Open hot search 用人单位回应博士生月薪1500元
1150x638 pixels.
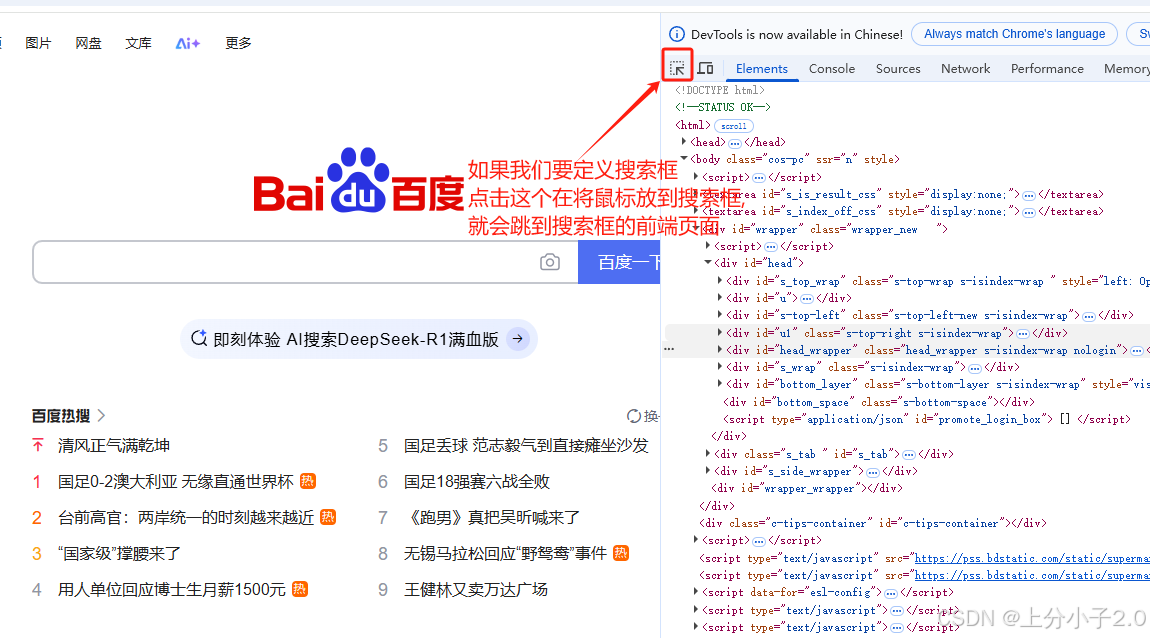172,590
